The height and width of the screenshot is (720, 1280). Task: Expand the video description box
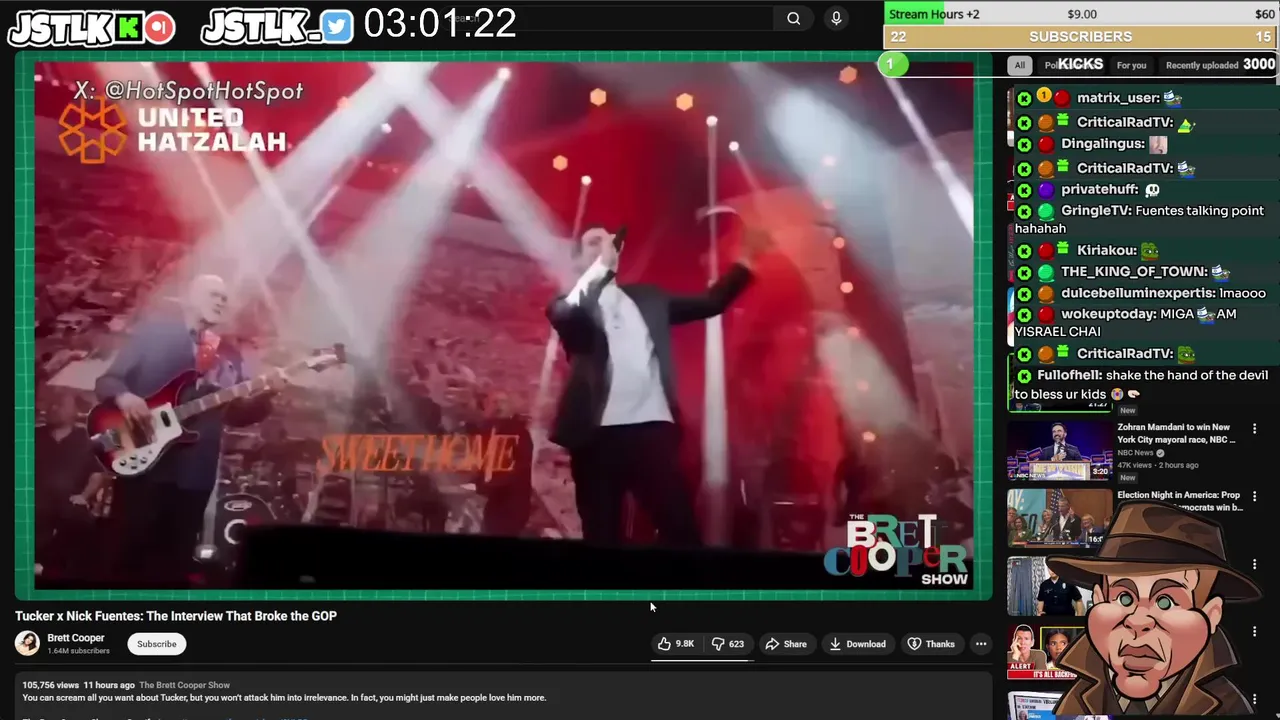(x=504, y=697)
